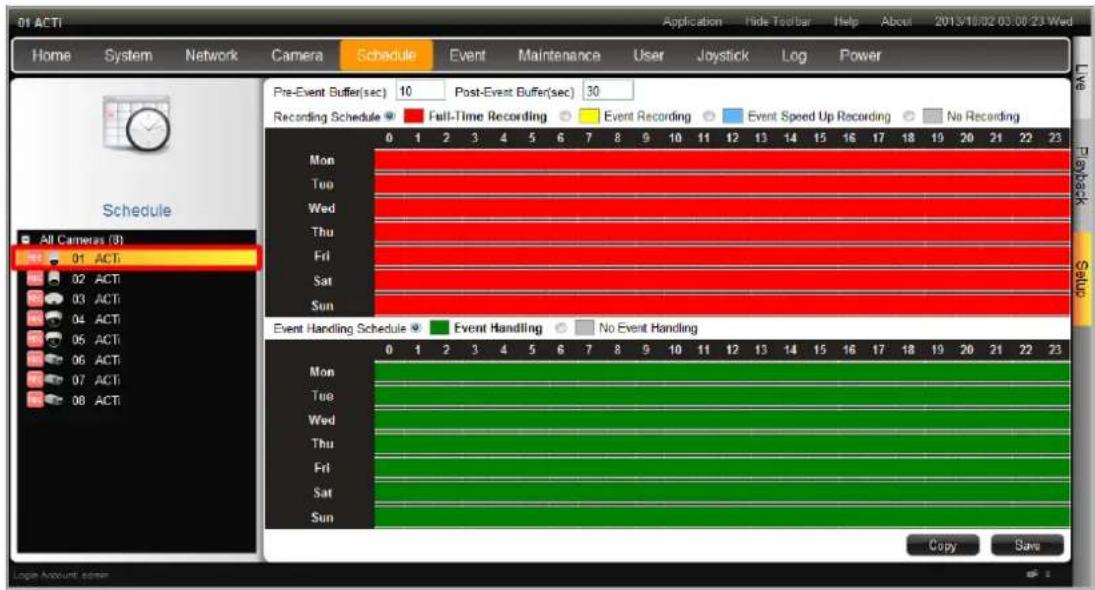Click the camera type icon of 02 ACTi
The height and width of the screenshot is (590, 1095).
pyautogui.click(x=54, y=279)
